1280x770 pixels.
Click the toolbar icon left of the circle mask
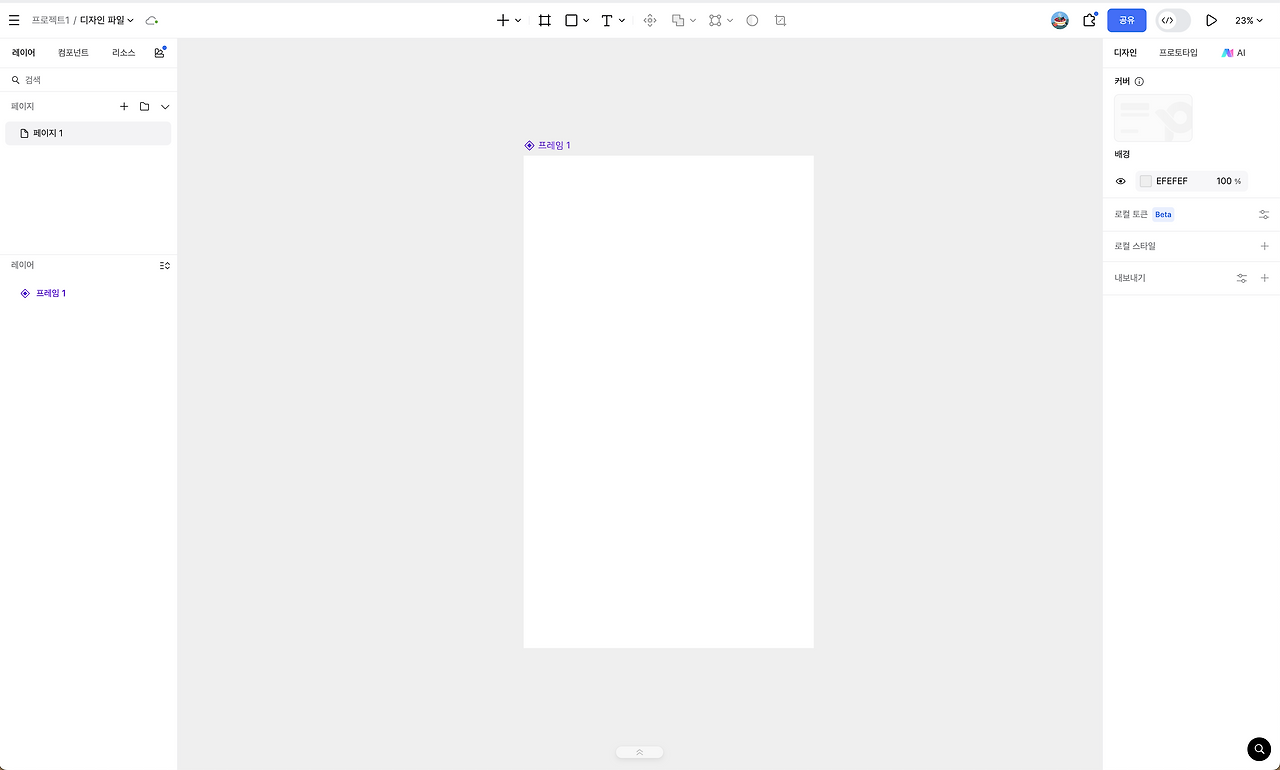pos(715,20)
